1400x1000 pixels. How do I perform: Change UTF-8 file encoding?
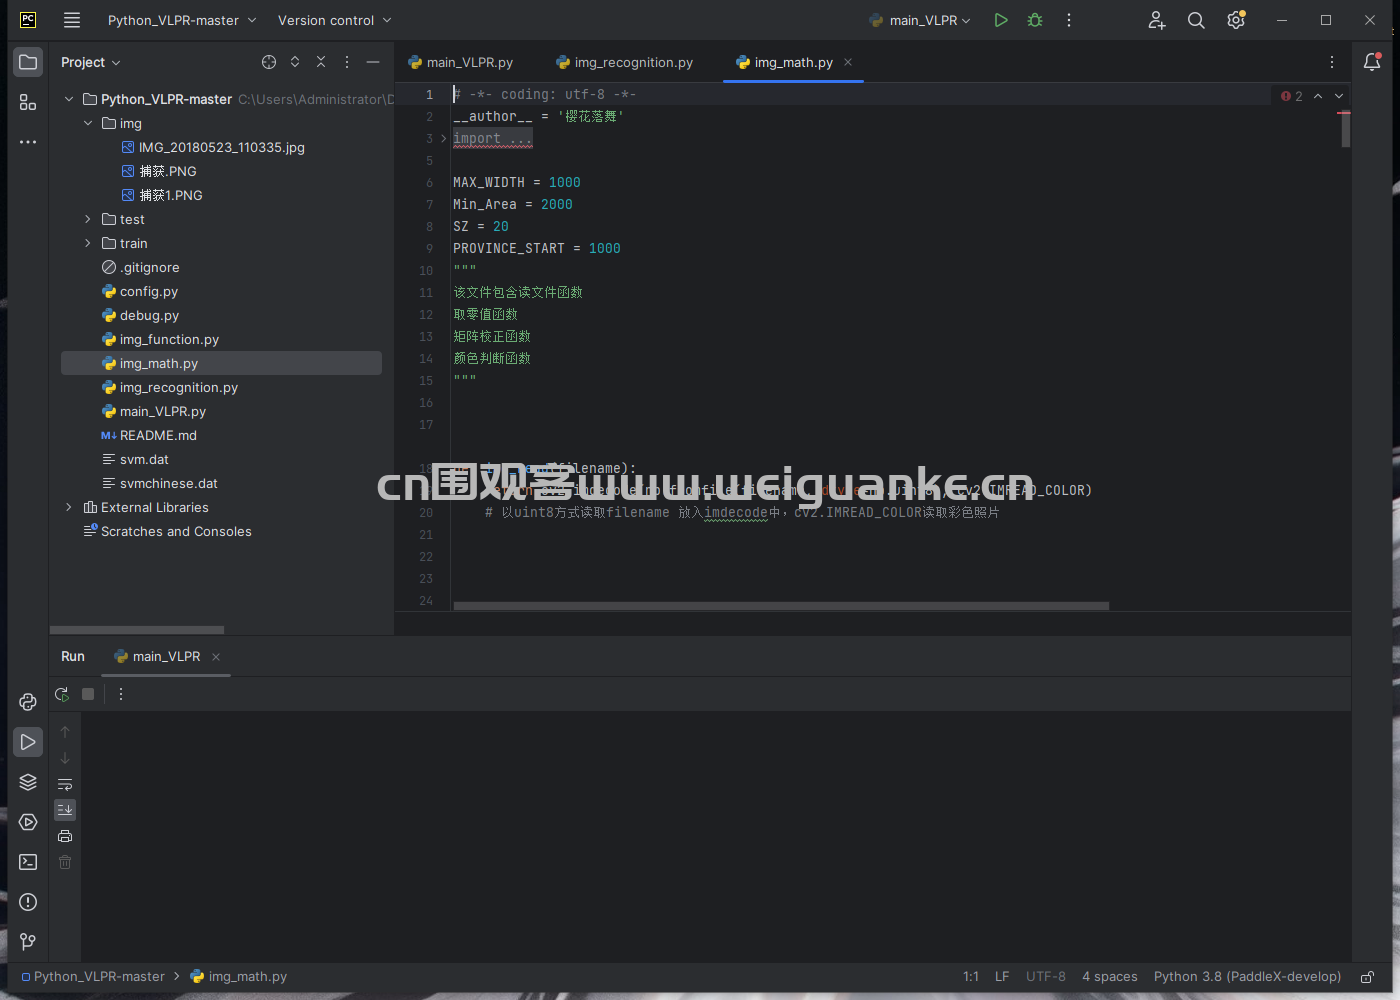[x=1046, y=977]
